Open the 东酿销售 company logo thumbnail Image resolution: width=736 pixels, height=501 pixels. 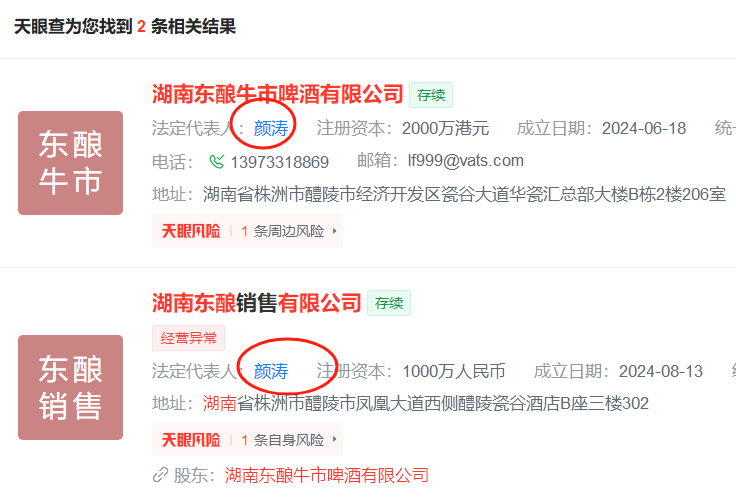coord(70,387)
